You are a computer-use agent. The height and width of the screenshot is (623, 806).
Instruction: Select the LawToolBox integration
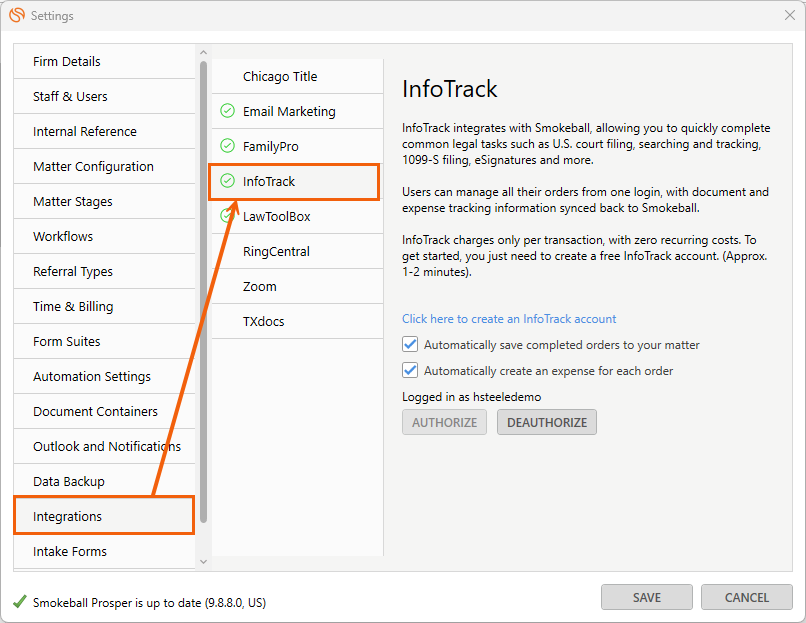pyautogui.click(x=298, y=216)
